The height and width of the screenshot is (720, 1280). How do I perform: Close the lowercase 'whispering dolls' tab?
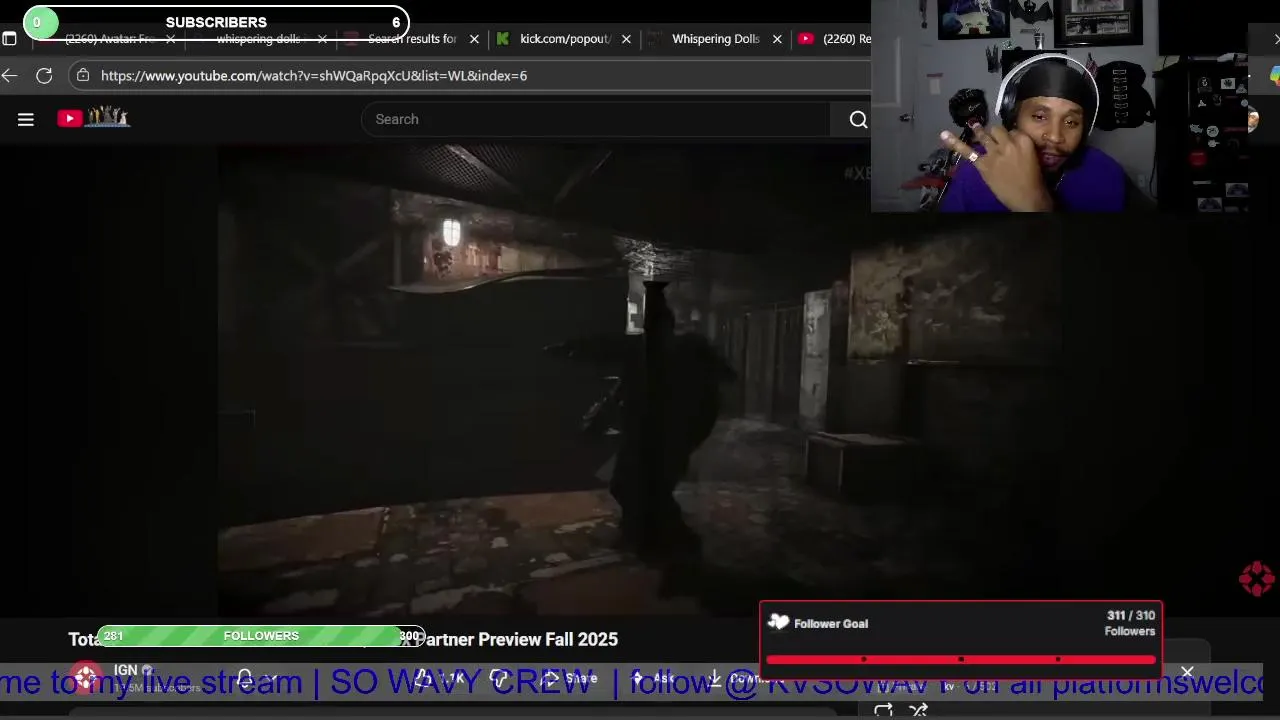pyautogui.click(x=322, y=39)
